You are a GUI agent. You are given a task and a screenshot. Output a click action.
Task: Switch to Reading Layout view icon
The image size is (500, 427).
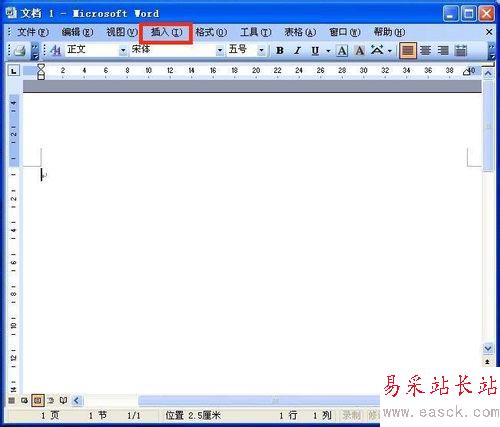tap(63, 400)
